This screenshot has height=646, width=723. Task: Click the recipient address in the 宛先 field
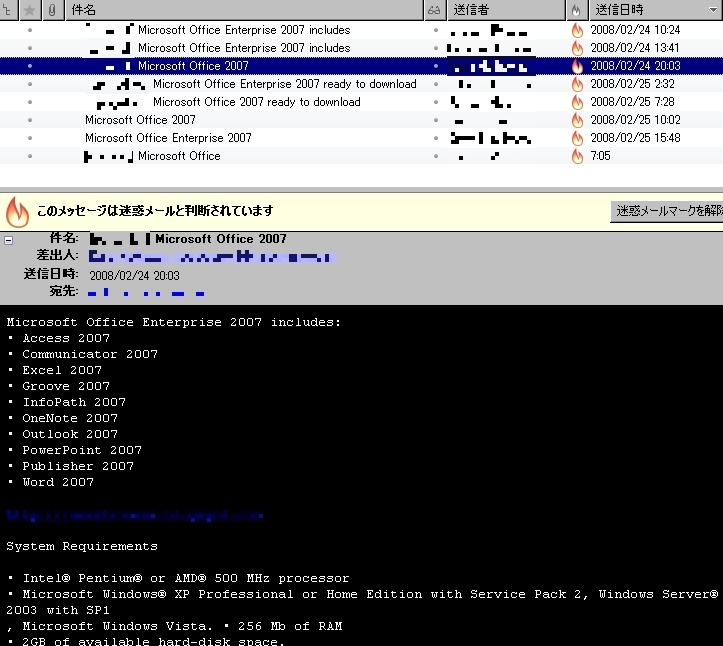click(146, 293)
